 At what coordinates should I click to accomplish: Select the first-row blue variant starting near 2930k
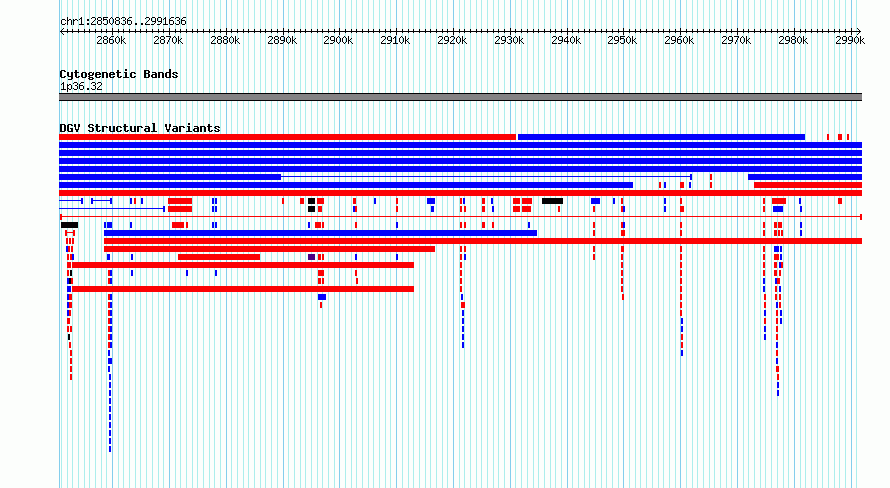click(x=661, y=137)
